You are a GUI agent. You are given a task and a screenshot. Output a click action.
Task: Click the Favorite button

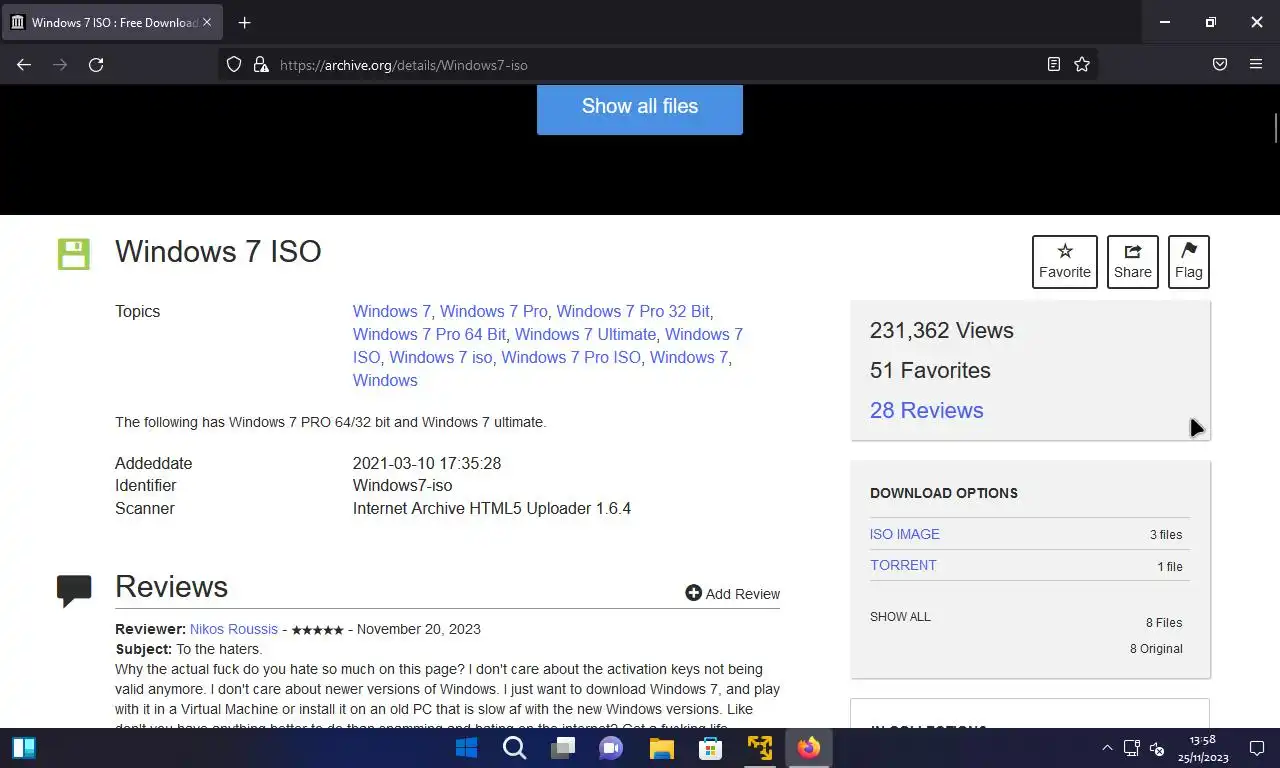(1065, 262)
